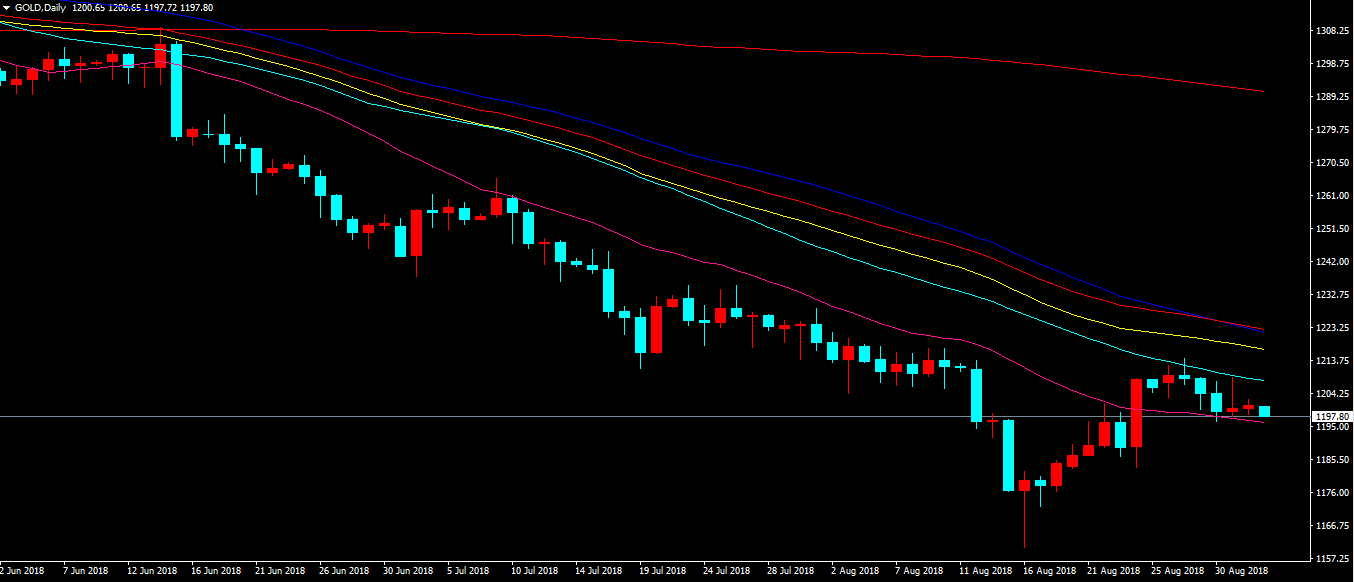Click the 1298.75 price axis label
The image size is (1354, 582).
[x=1333, y=64]
